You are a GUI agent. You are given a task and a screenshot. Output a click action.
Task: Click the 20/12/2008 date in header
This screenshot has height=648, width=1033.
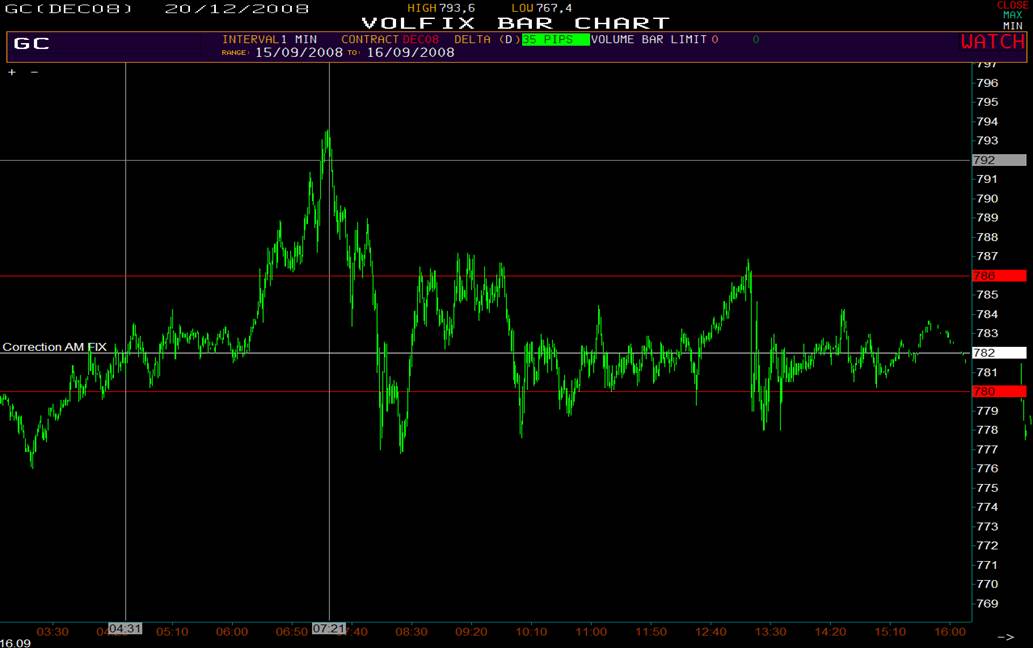tap(237, 9)
